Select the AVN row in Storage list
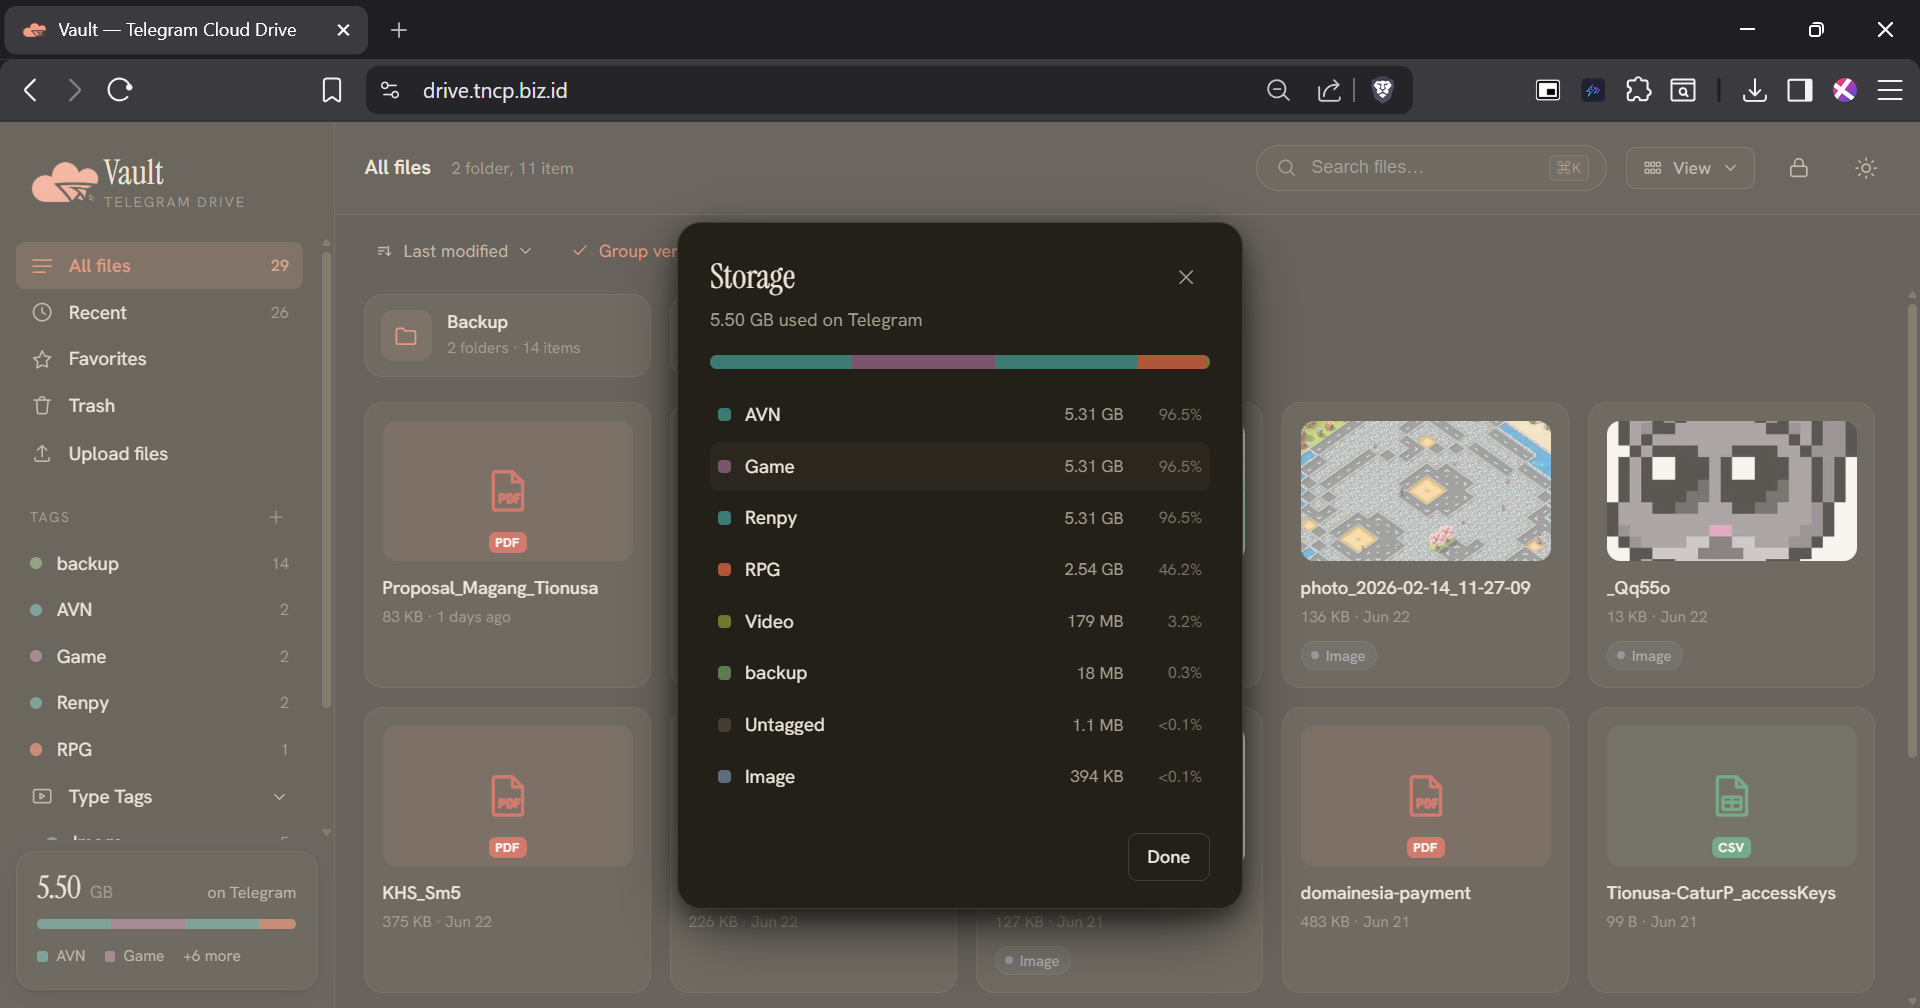Viewport: 1920px width, 1008px height. pos(959,414)
